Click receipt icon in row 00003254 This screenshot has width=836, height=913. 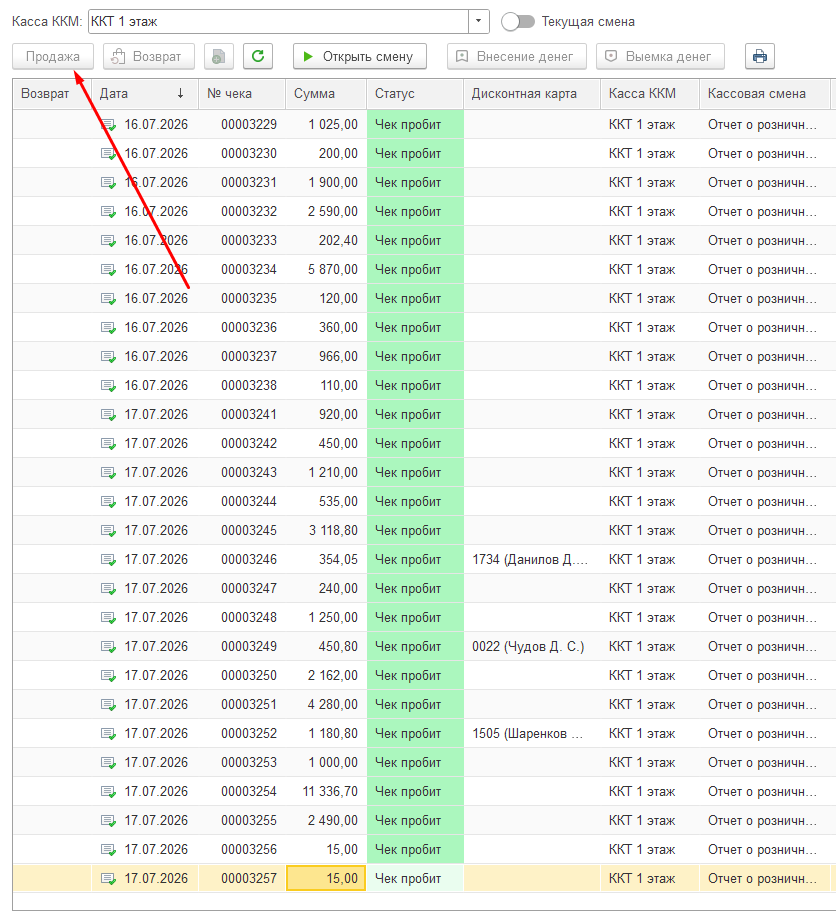[x=108, y=791]
